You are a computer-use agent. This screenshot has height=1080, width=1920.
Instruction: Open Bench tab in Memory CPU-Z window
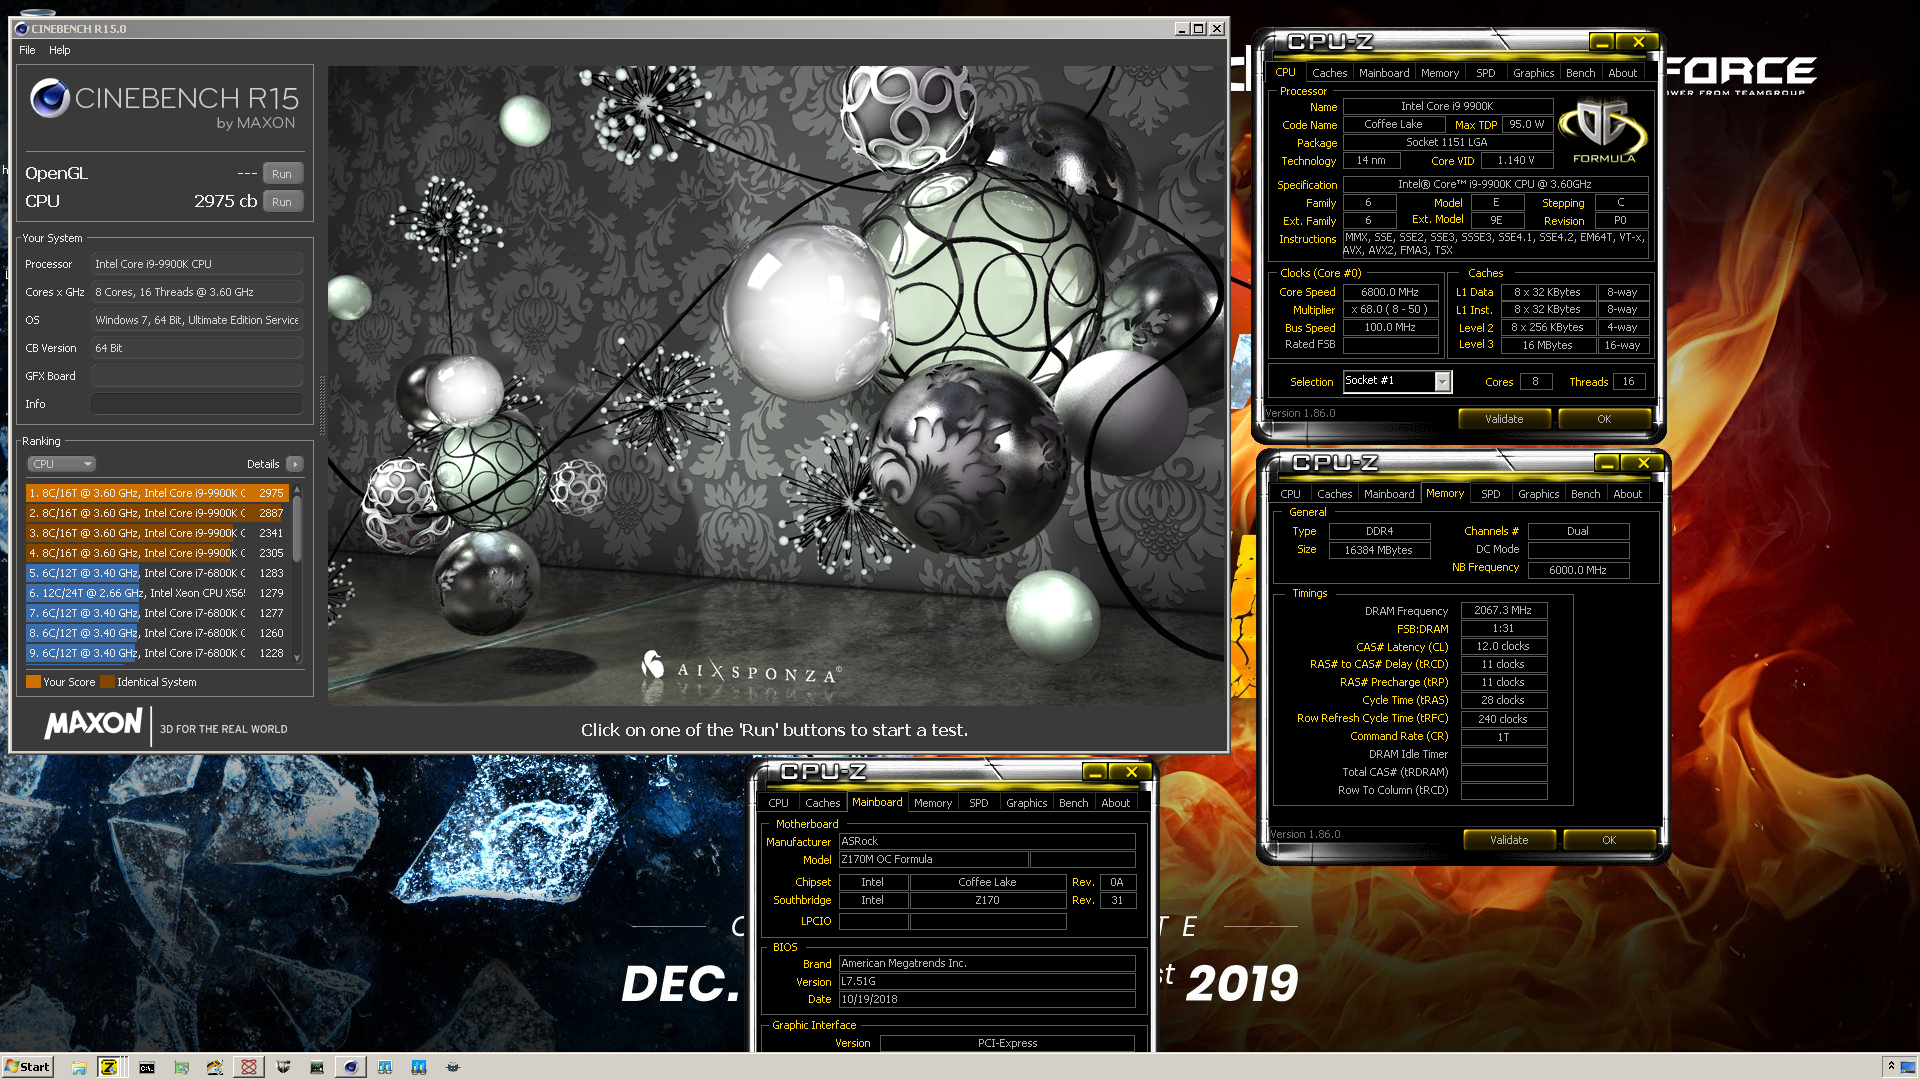coord(1585,494)
